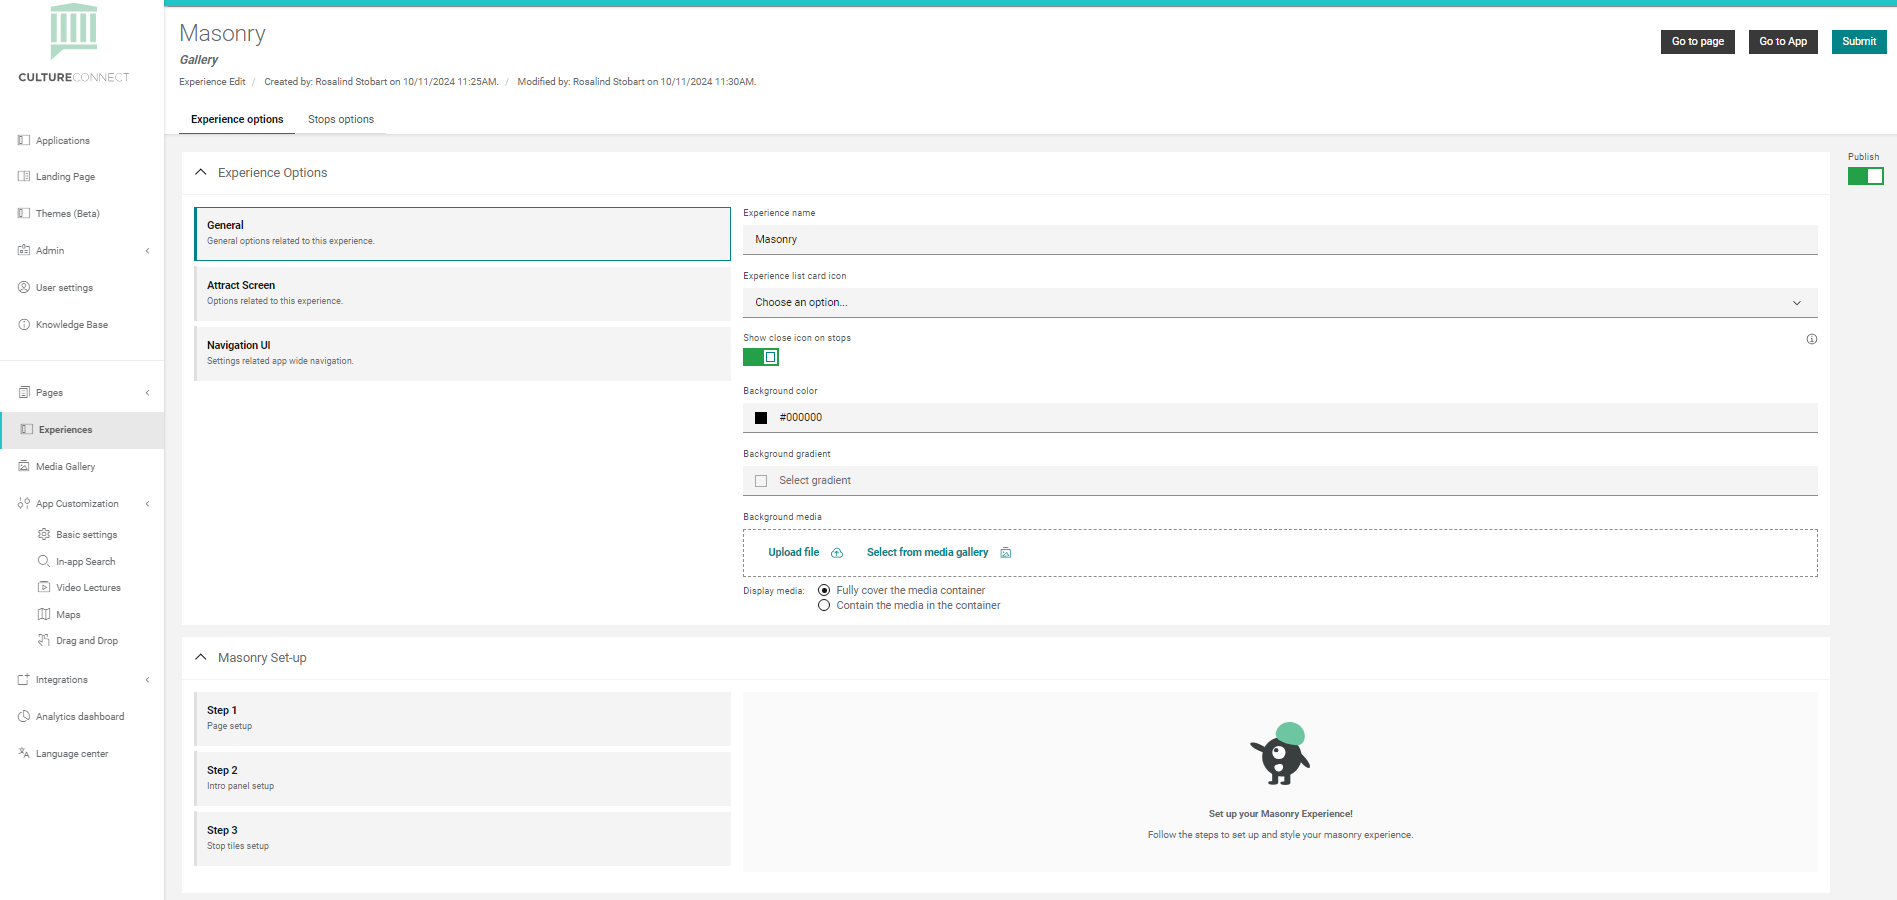The image size is (1897, 900).
Task: Expand the Admin submenu chevron
Action: (x=148, y=251)
